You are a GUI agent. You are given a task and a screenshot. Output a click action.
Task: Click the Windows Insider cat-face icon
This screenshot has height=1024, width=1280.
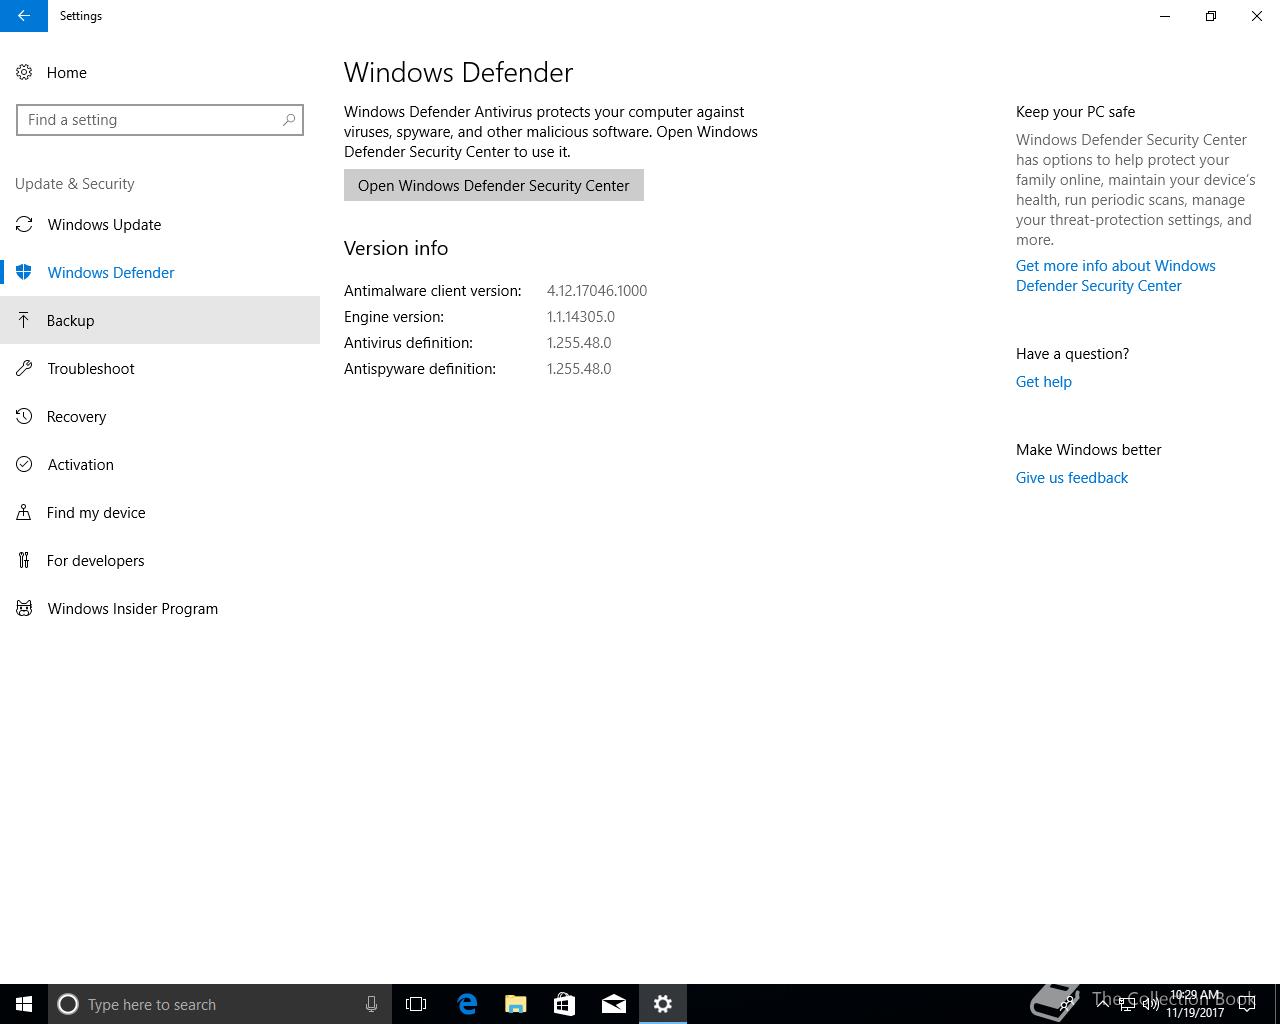point(24,608)
